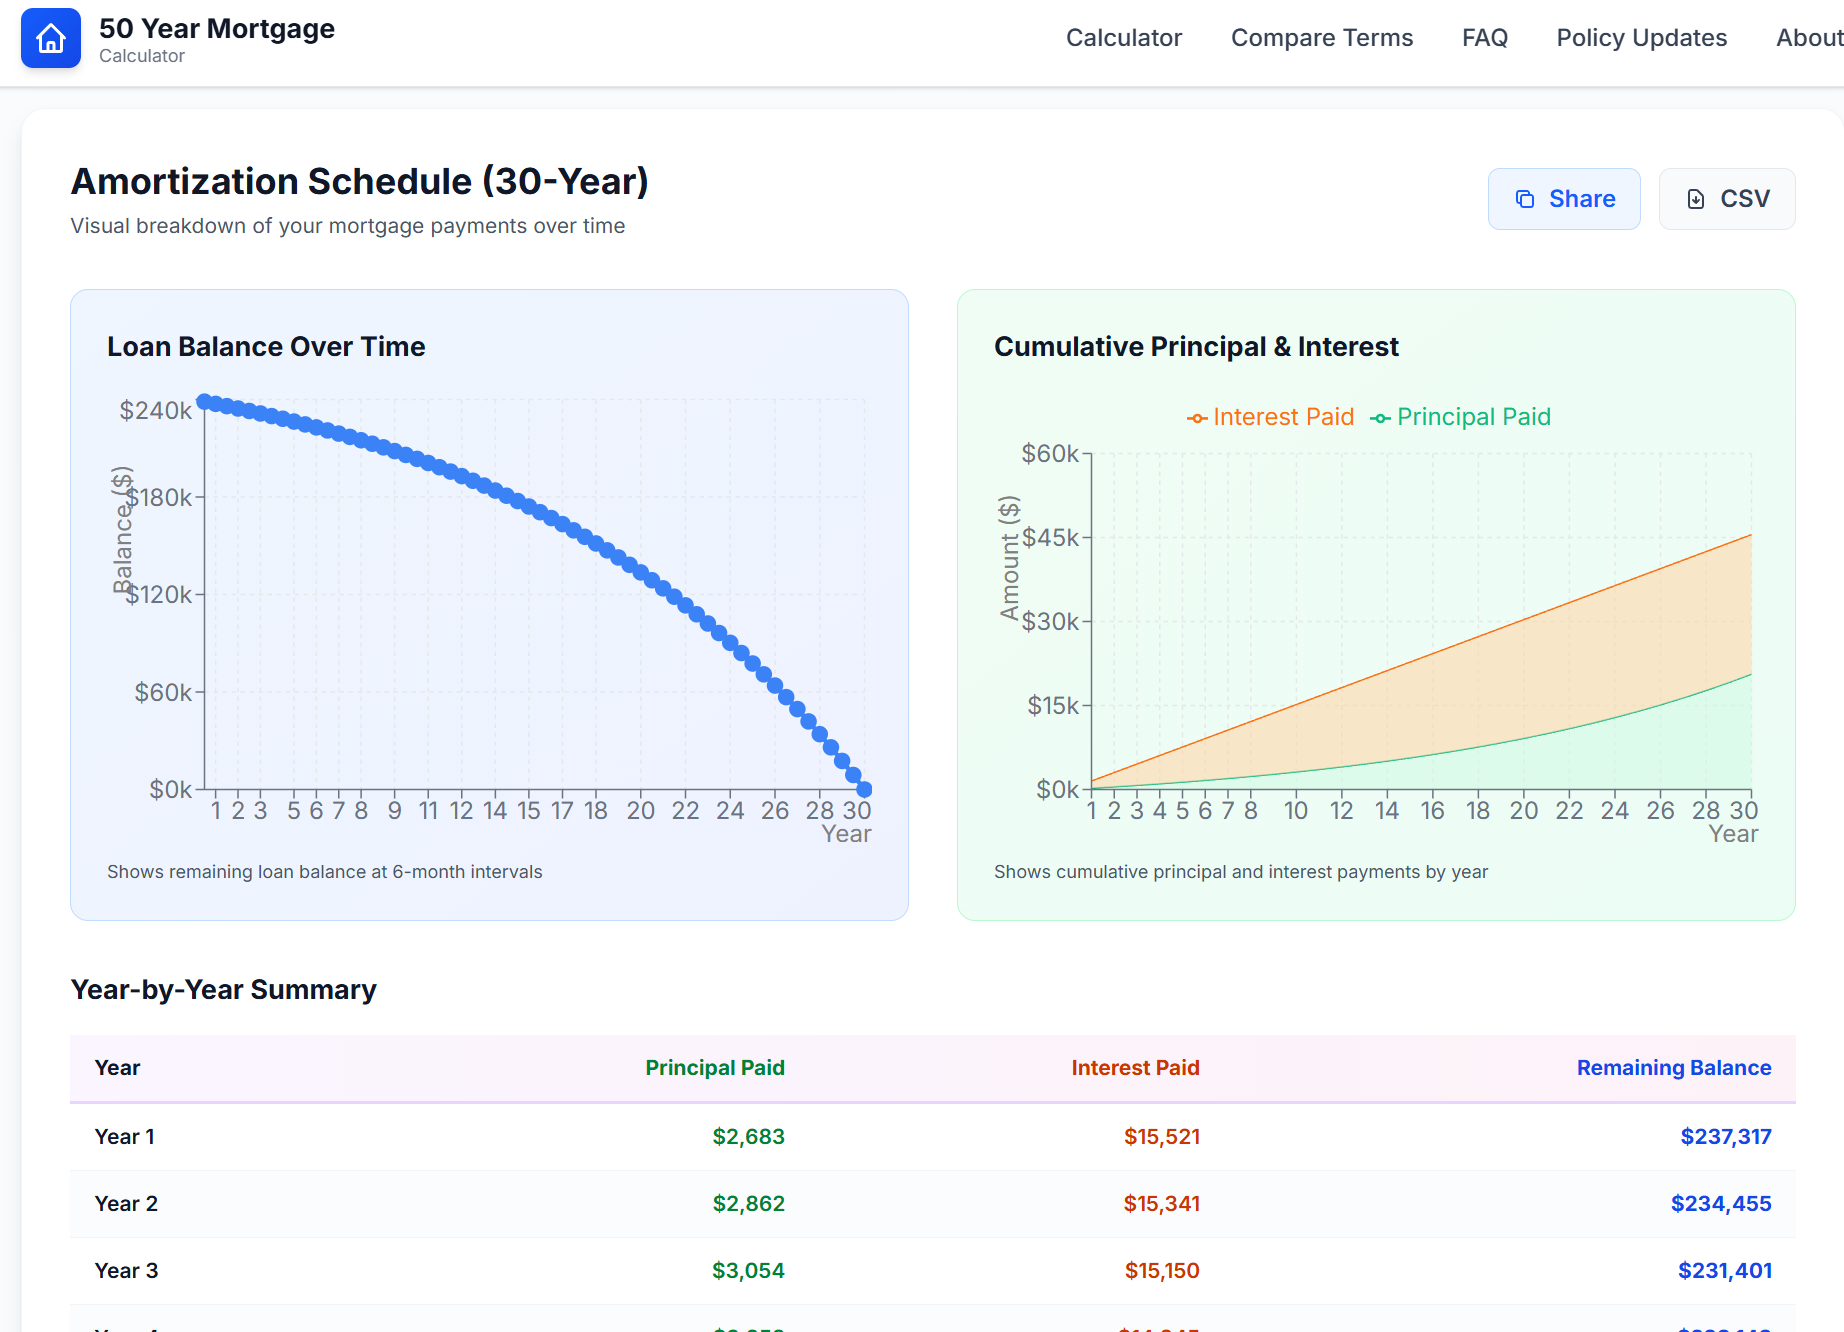Download data with the CSV button

click(1726, 199)
